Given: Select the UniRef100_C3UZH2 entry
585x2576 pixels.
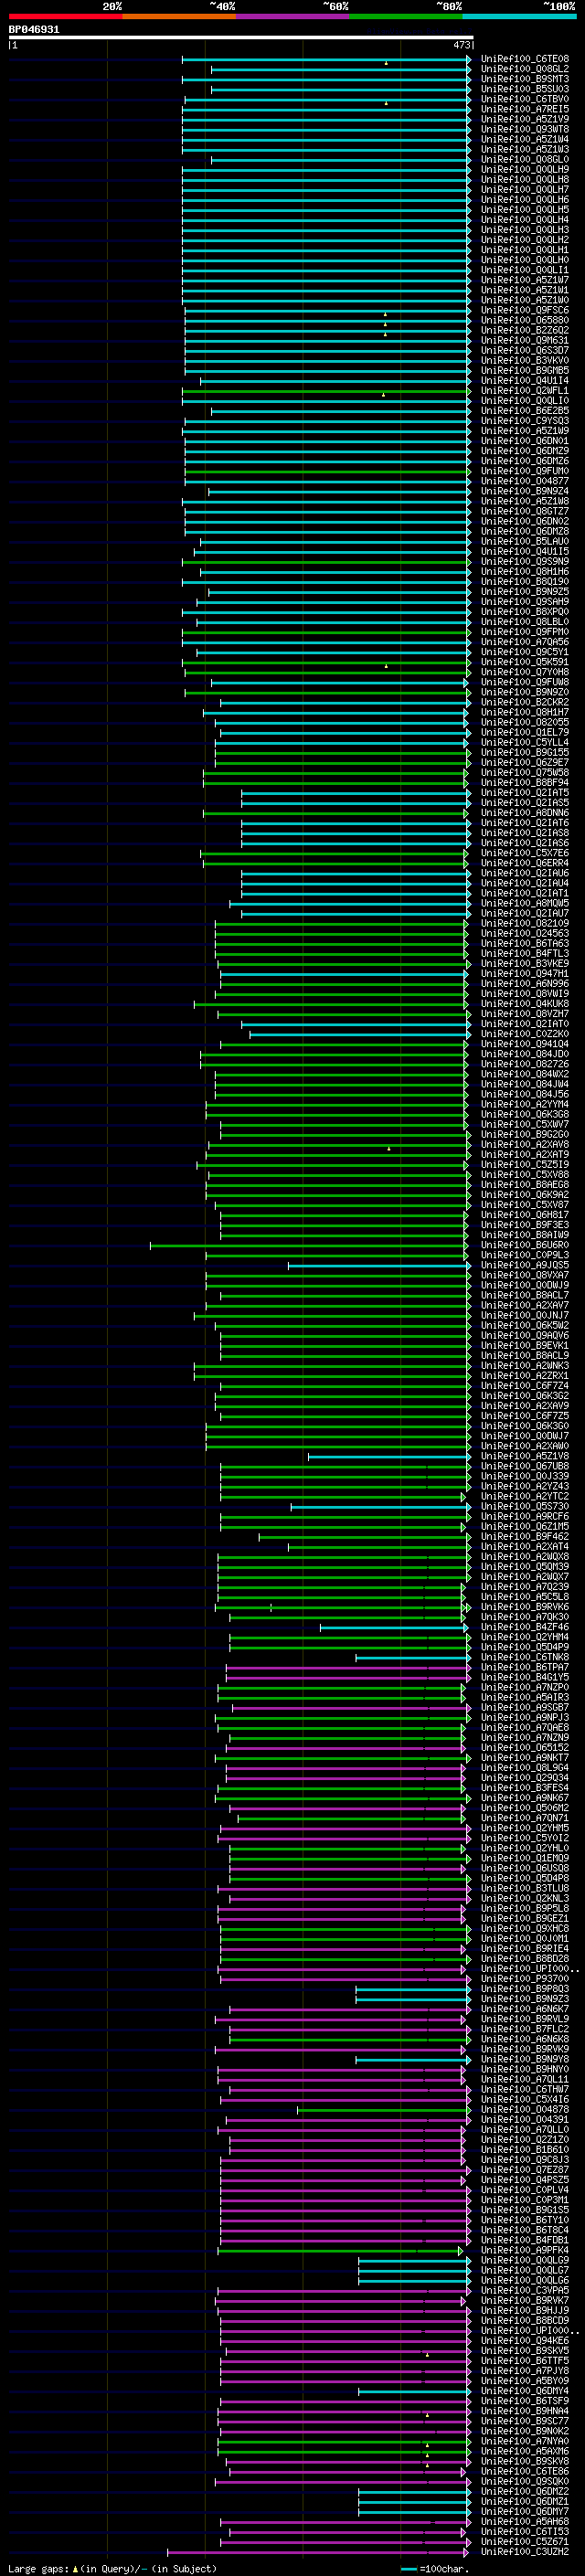Looking at the screenshot, I should click(525, 2552).
